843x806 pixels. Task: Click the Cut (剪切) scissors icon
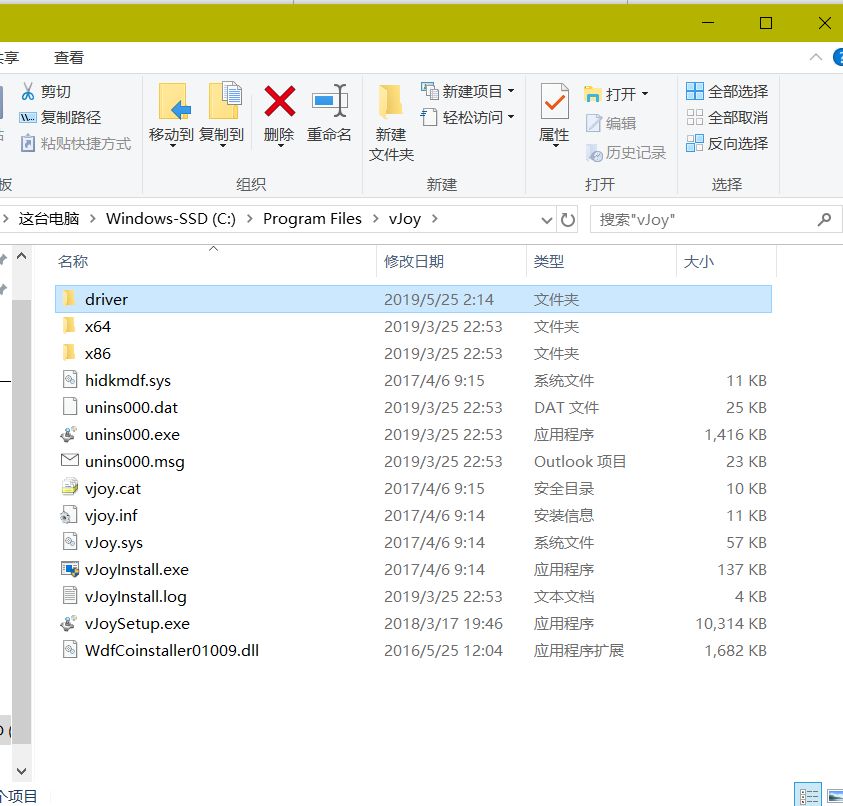tap(27, 91)
